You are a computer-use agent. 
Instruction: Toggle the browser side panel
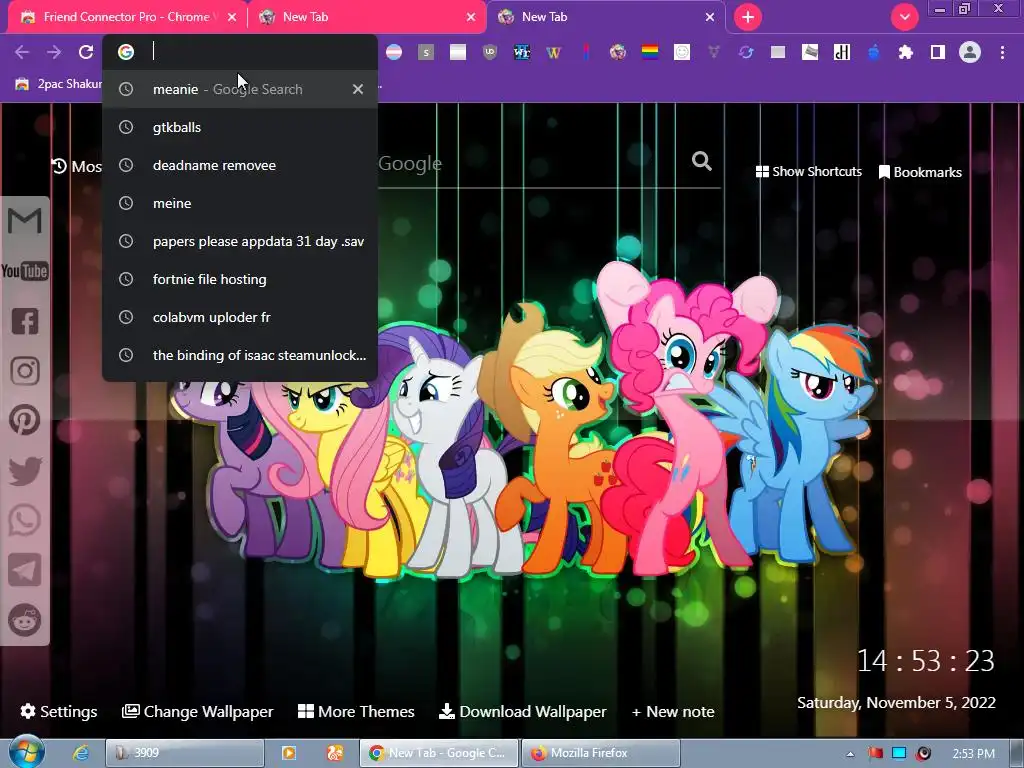(938, 52)
